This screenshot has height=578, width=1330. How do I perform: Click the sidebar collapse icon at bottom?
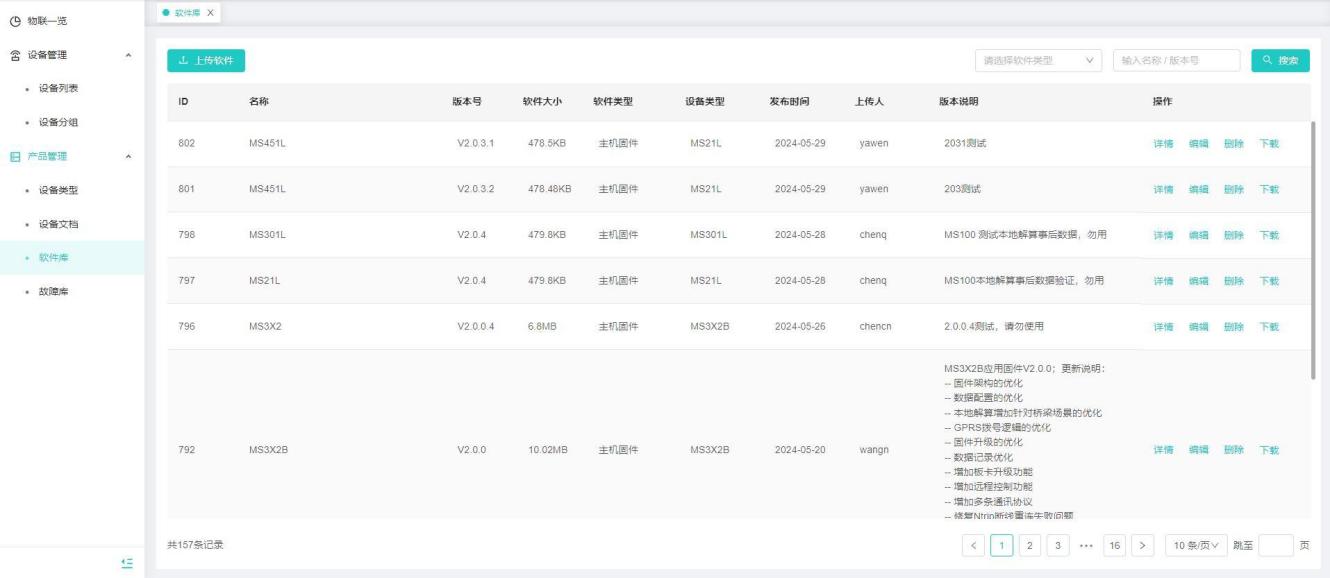[x=126, y=563]
